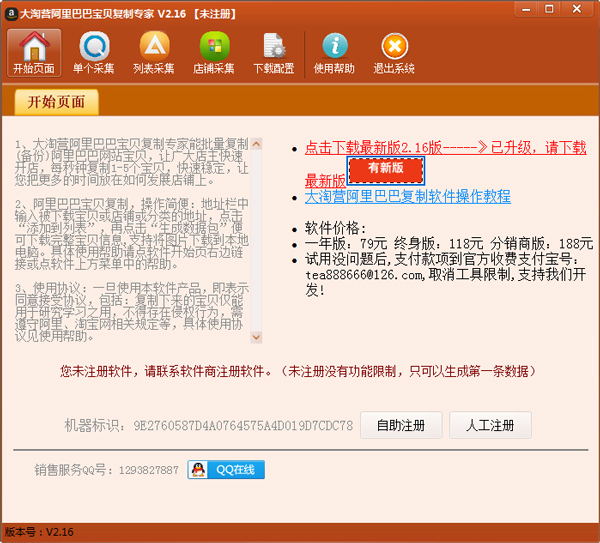Click the red 您未注册软件 notice text
The image size is (600, 543).
click(x=297, y=371)
